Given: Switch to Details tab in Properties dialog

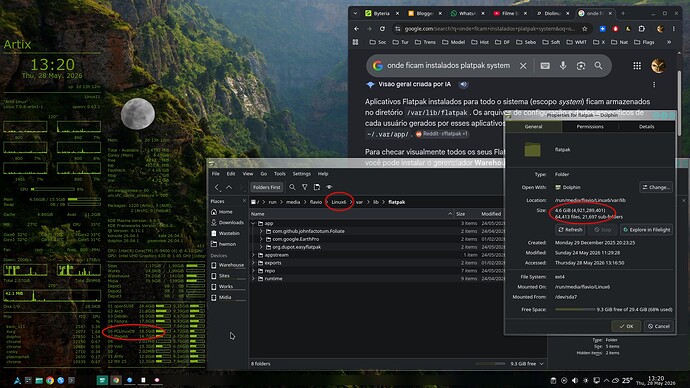Looking at the screenshot, I should click(x=646, y=127).
